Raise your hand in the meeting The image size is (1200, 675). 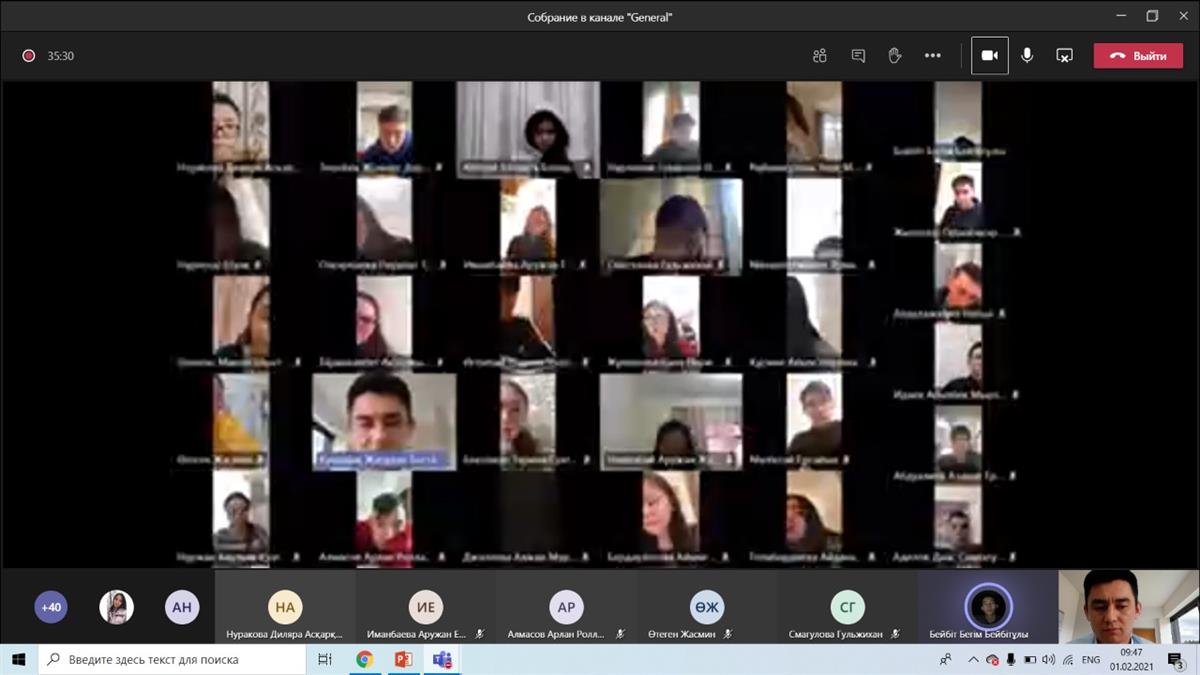895,56
